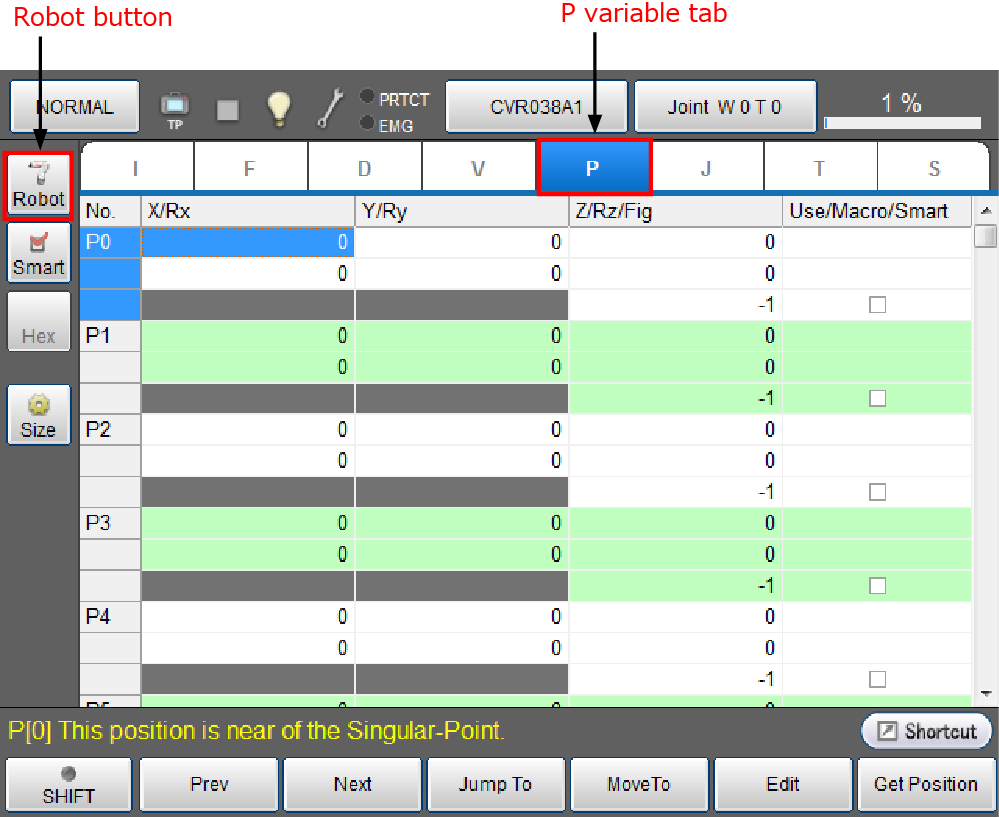
Task: Click the Get Position button
Action: pos(926,785)
